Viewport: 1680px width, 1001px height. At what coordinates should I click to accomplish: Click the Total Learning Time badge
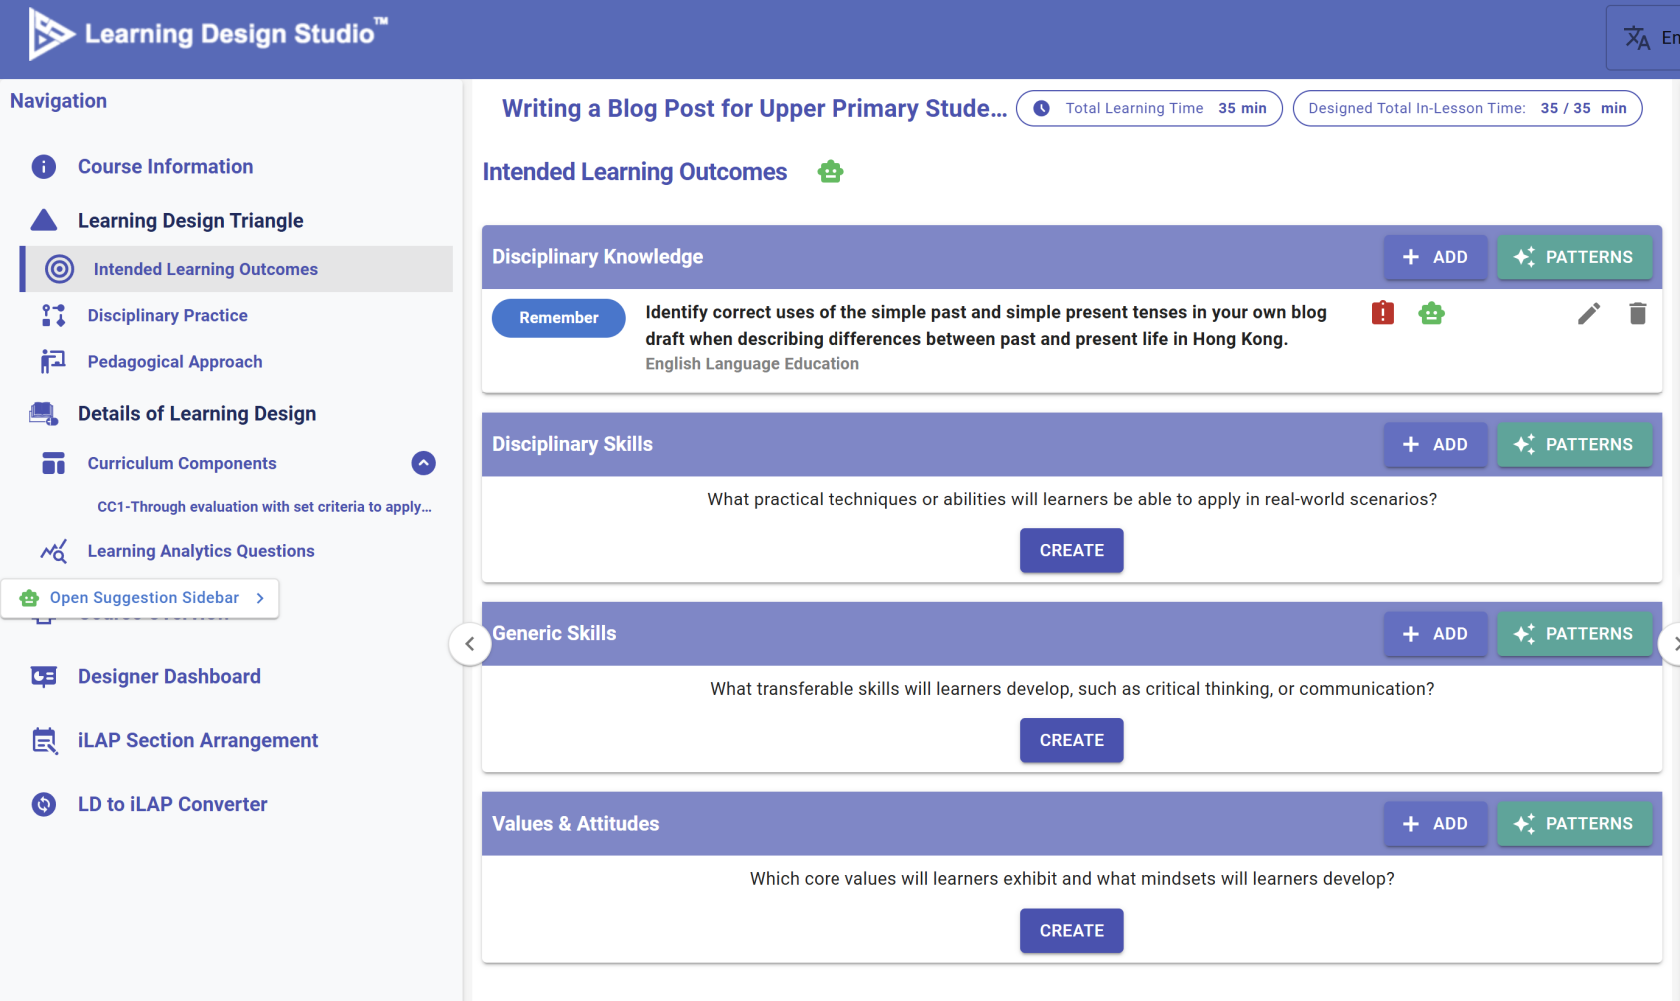1149,108
